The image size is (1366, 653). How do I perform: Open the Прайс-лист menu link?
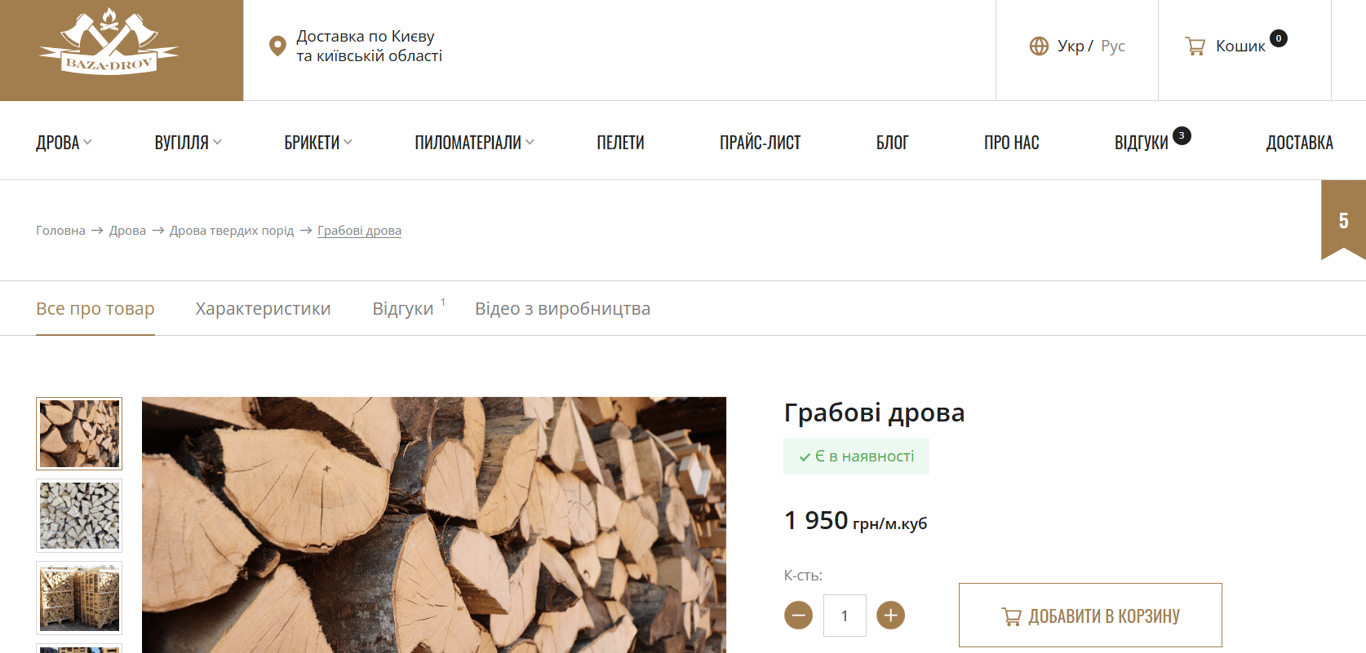tap(760, 142)
